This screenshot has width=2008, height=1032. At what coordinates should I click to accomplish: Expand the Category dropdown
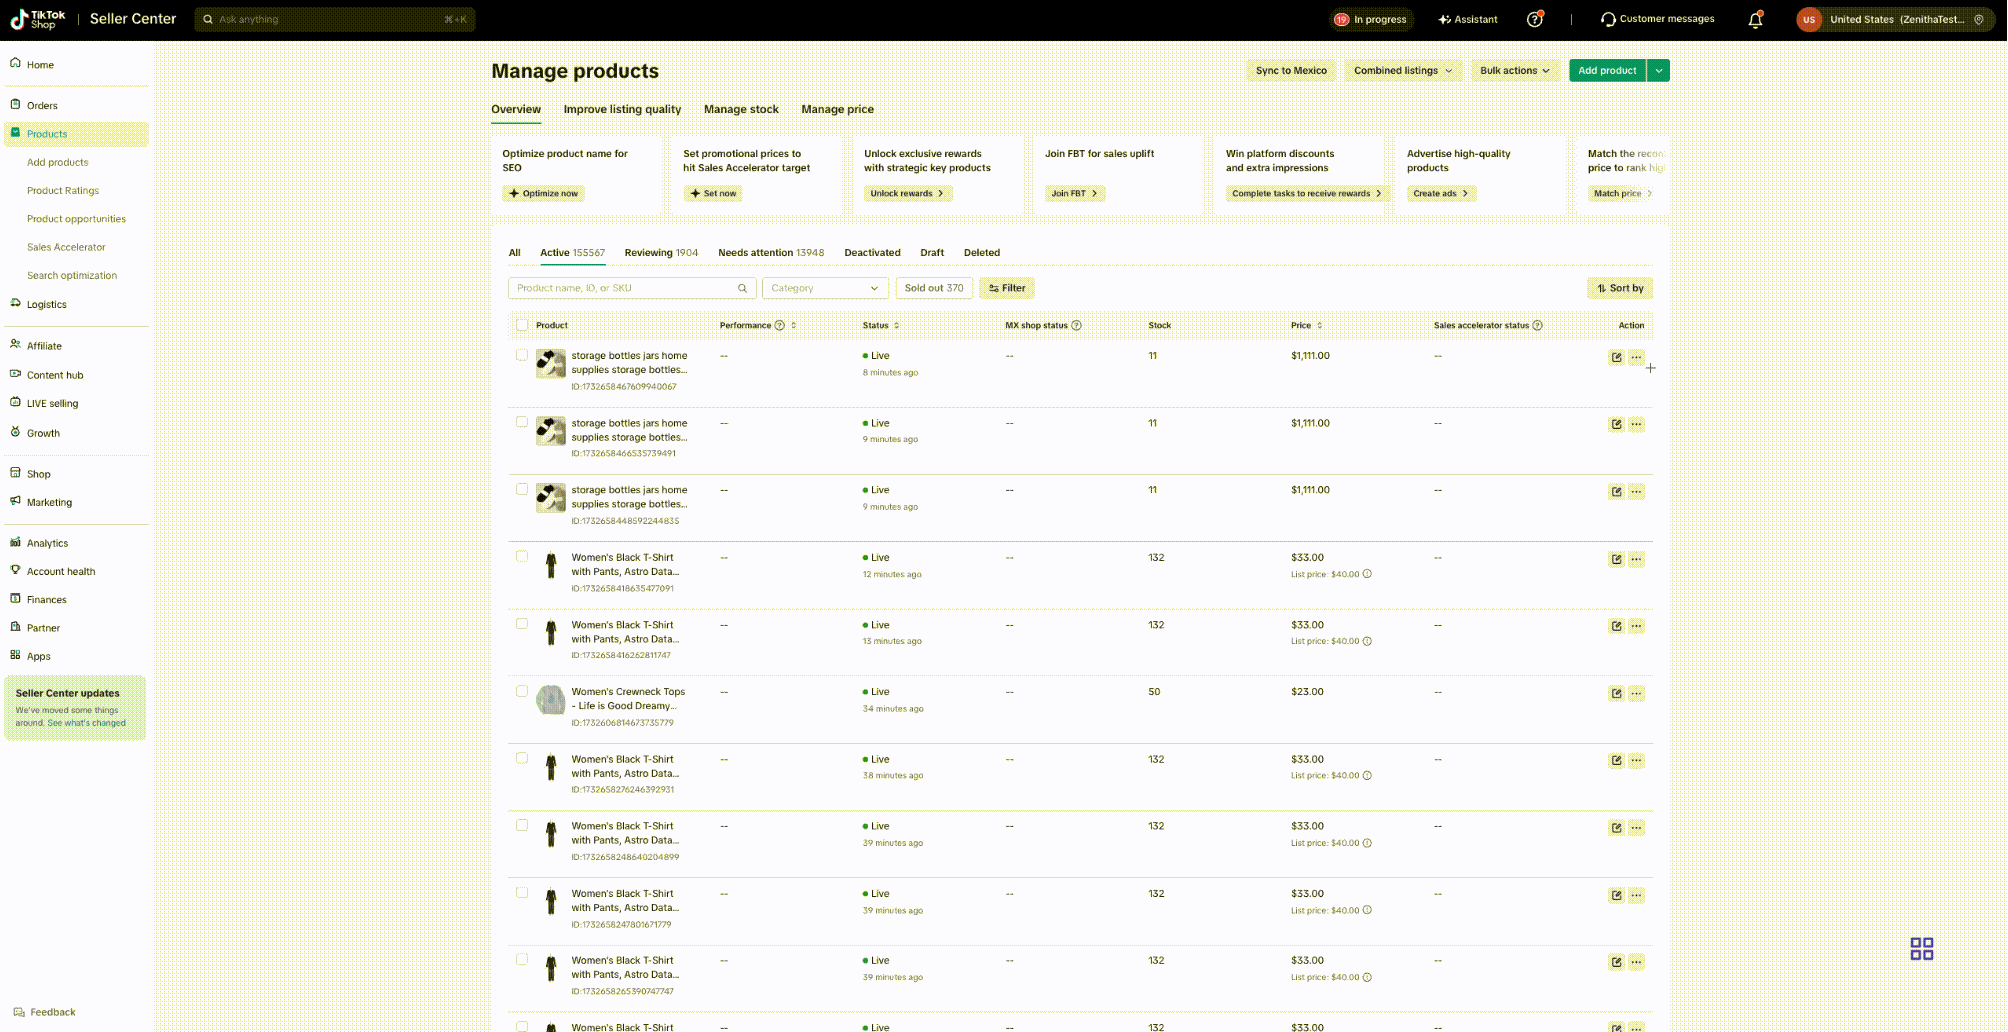(x=825, y=288)
